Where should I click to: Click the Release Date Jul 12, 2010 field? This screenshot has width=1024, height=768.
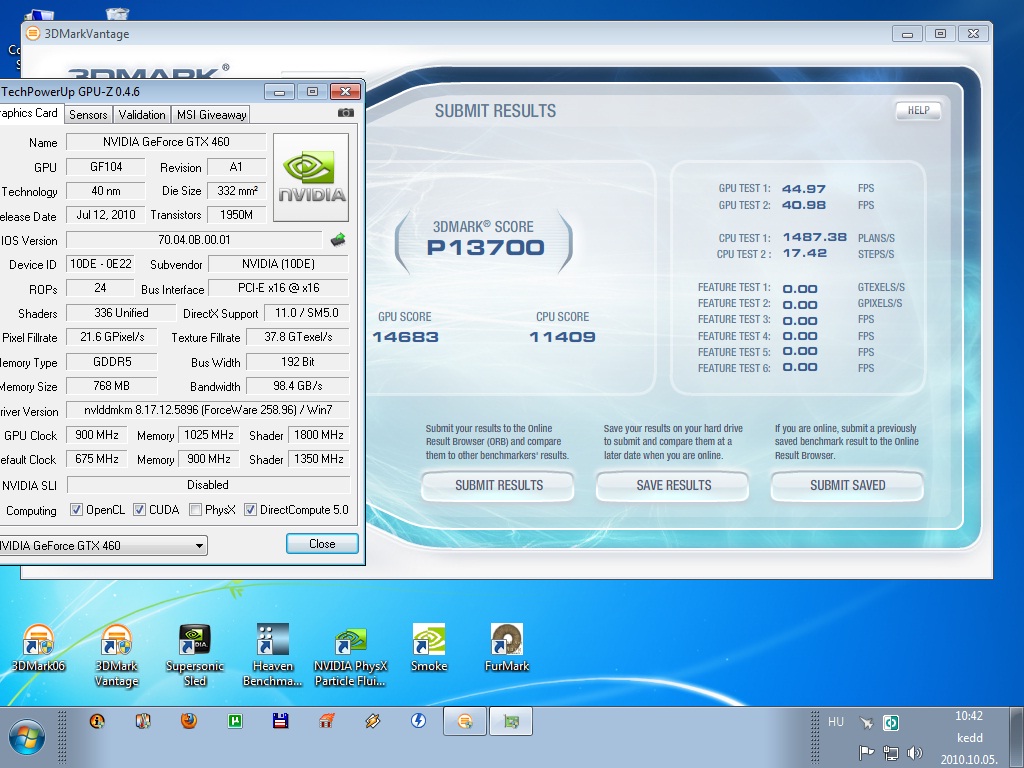(x=106, y=215)
